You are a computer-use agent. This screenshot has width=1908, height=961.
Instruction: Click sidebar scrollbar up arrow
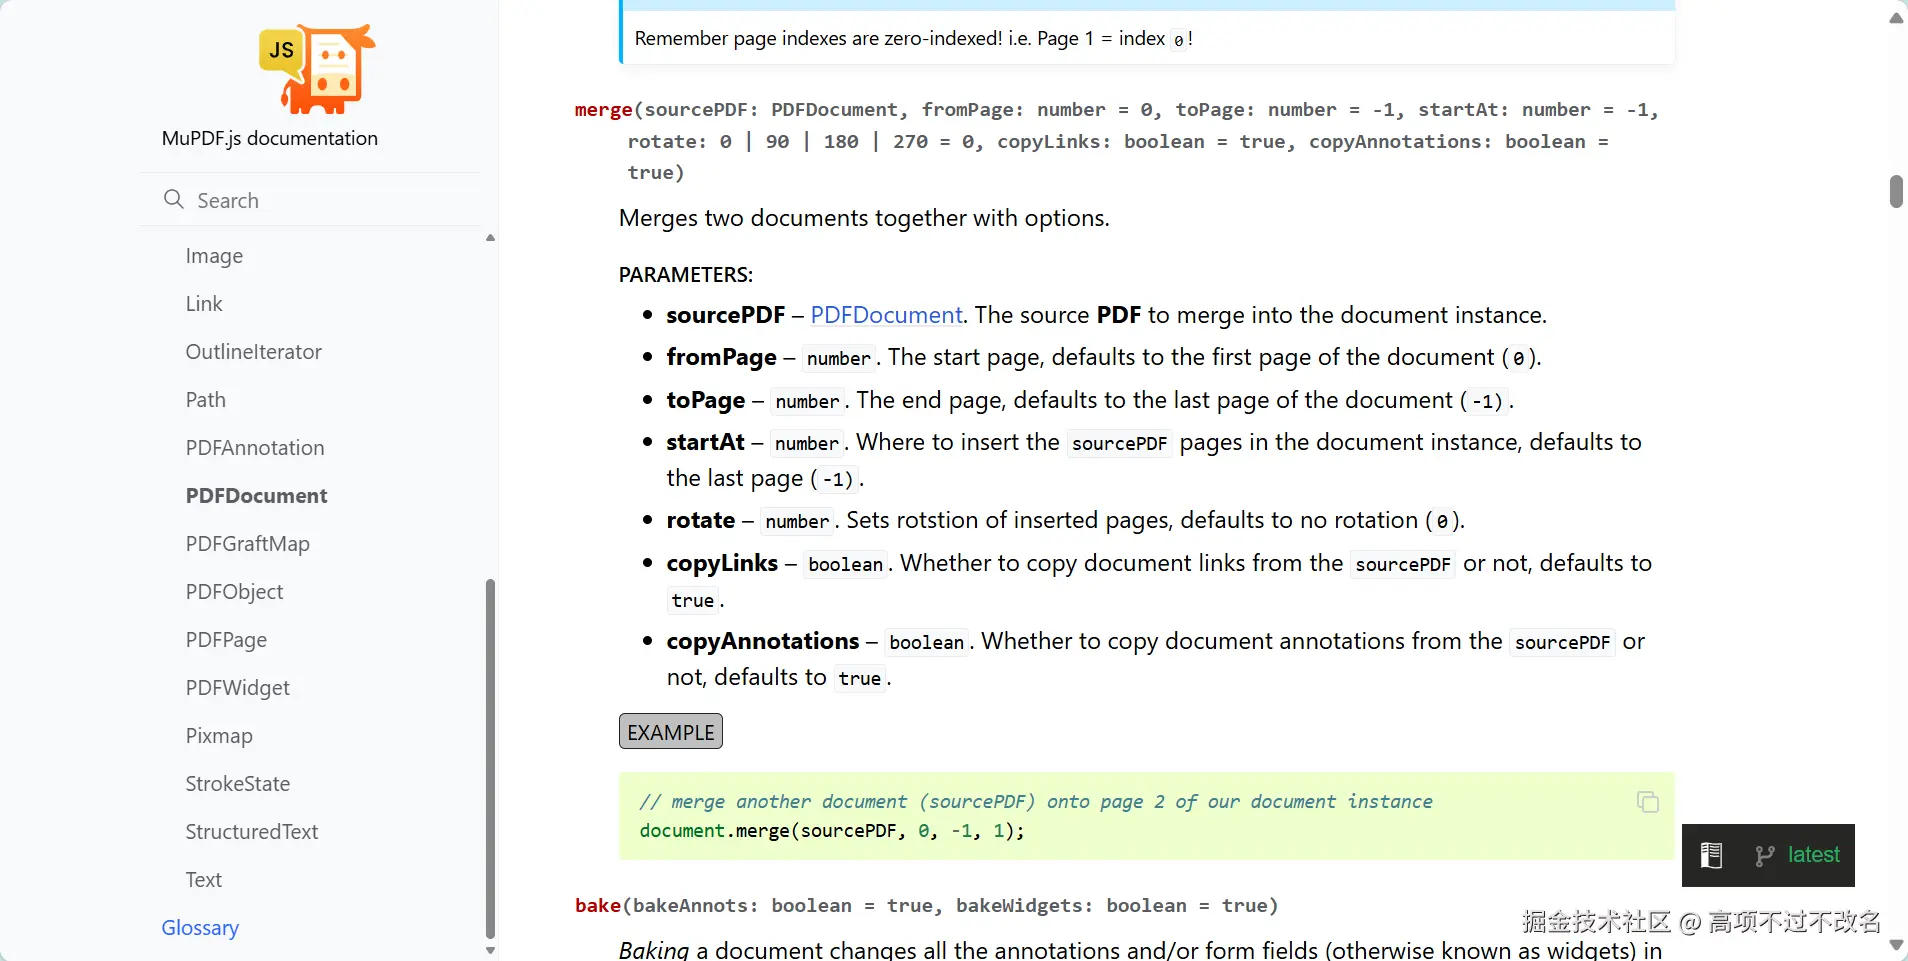click(490, 238)
